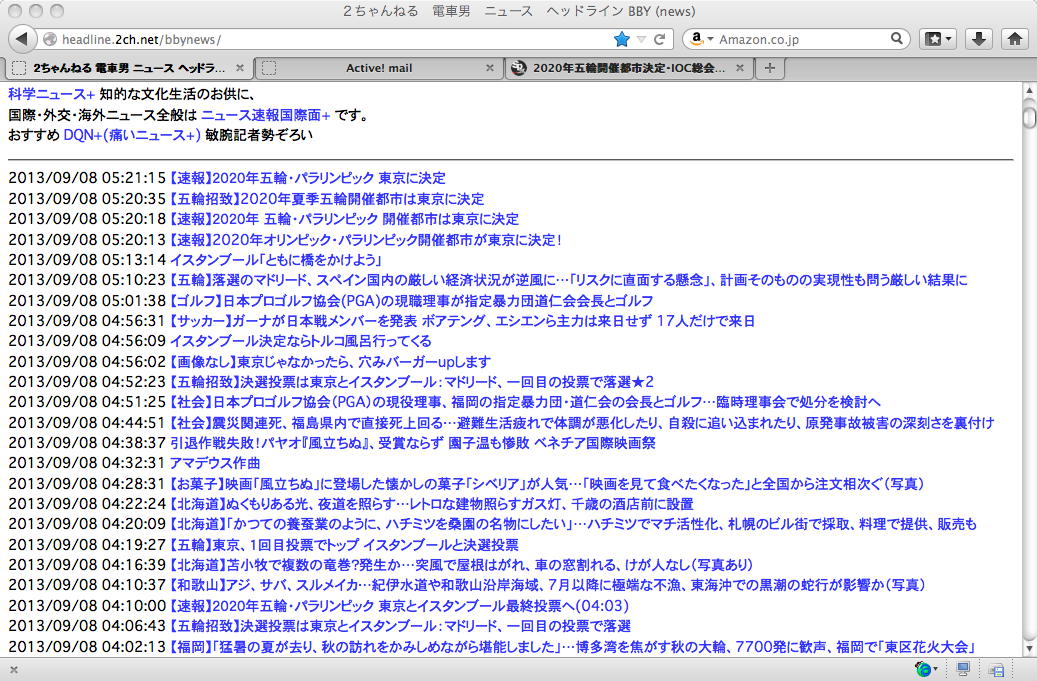Viewport: 1037px width, 681px height.
Task: Open イスタンブール「ともに橋をかけよう」 link
Action: click(x=276, y=260)
